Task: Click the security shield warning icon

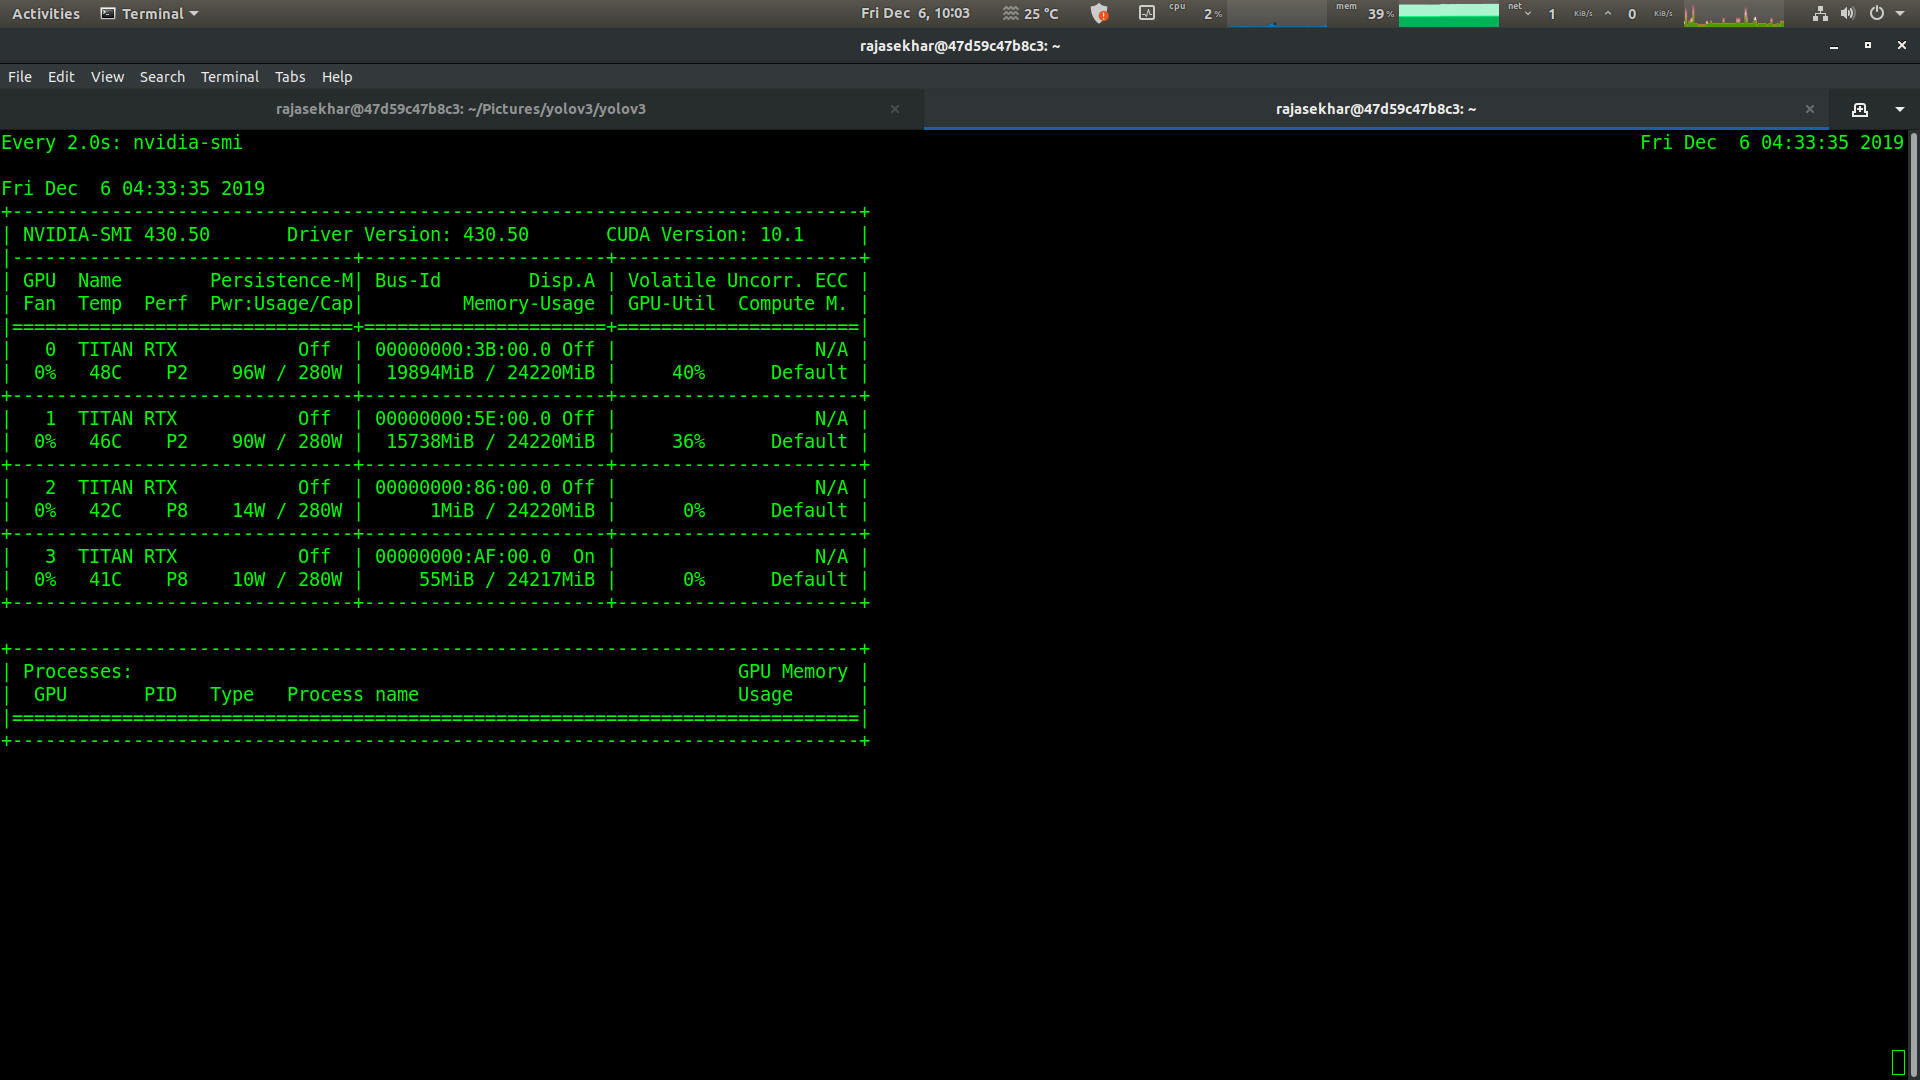Action: [1099, 14]
